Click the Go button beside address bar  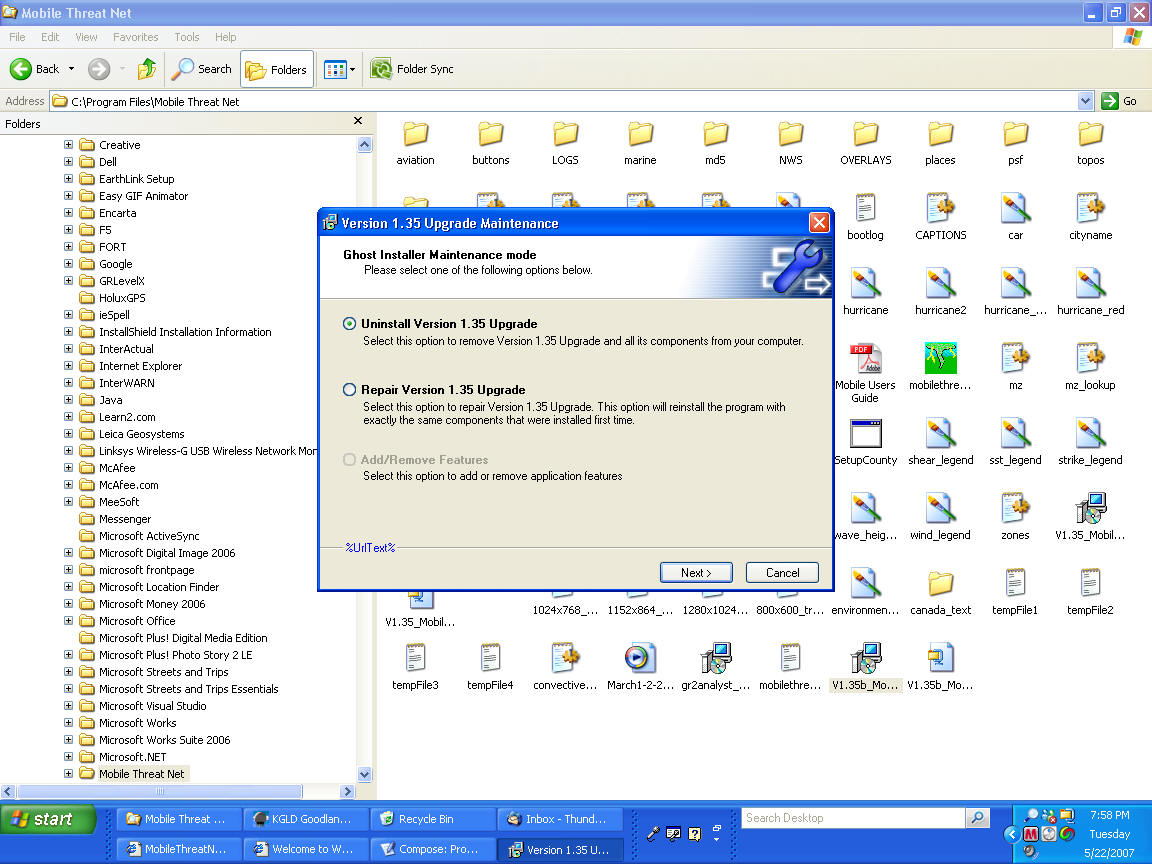(x=1120, y=101)
